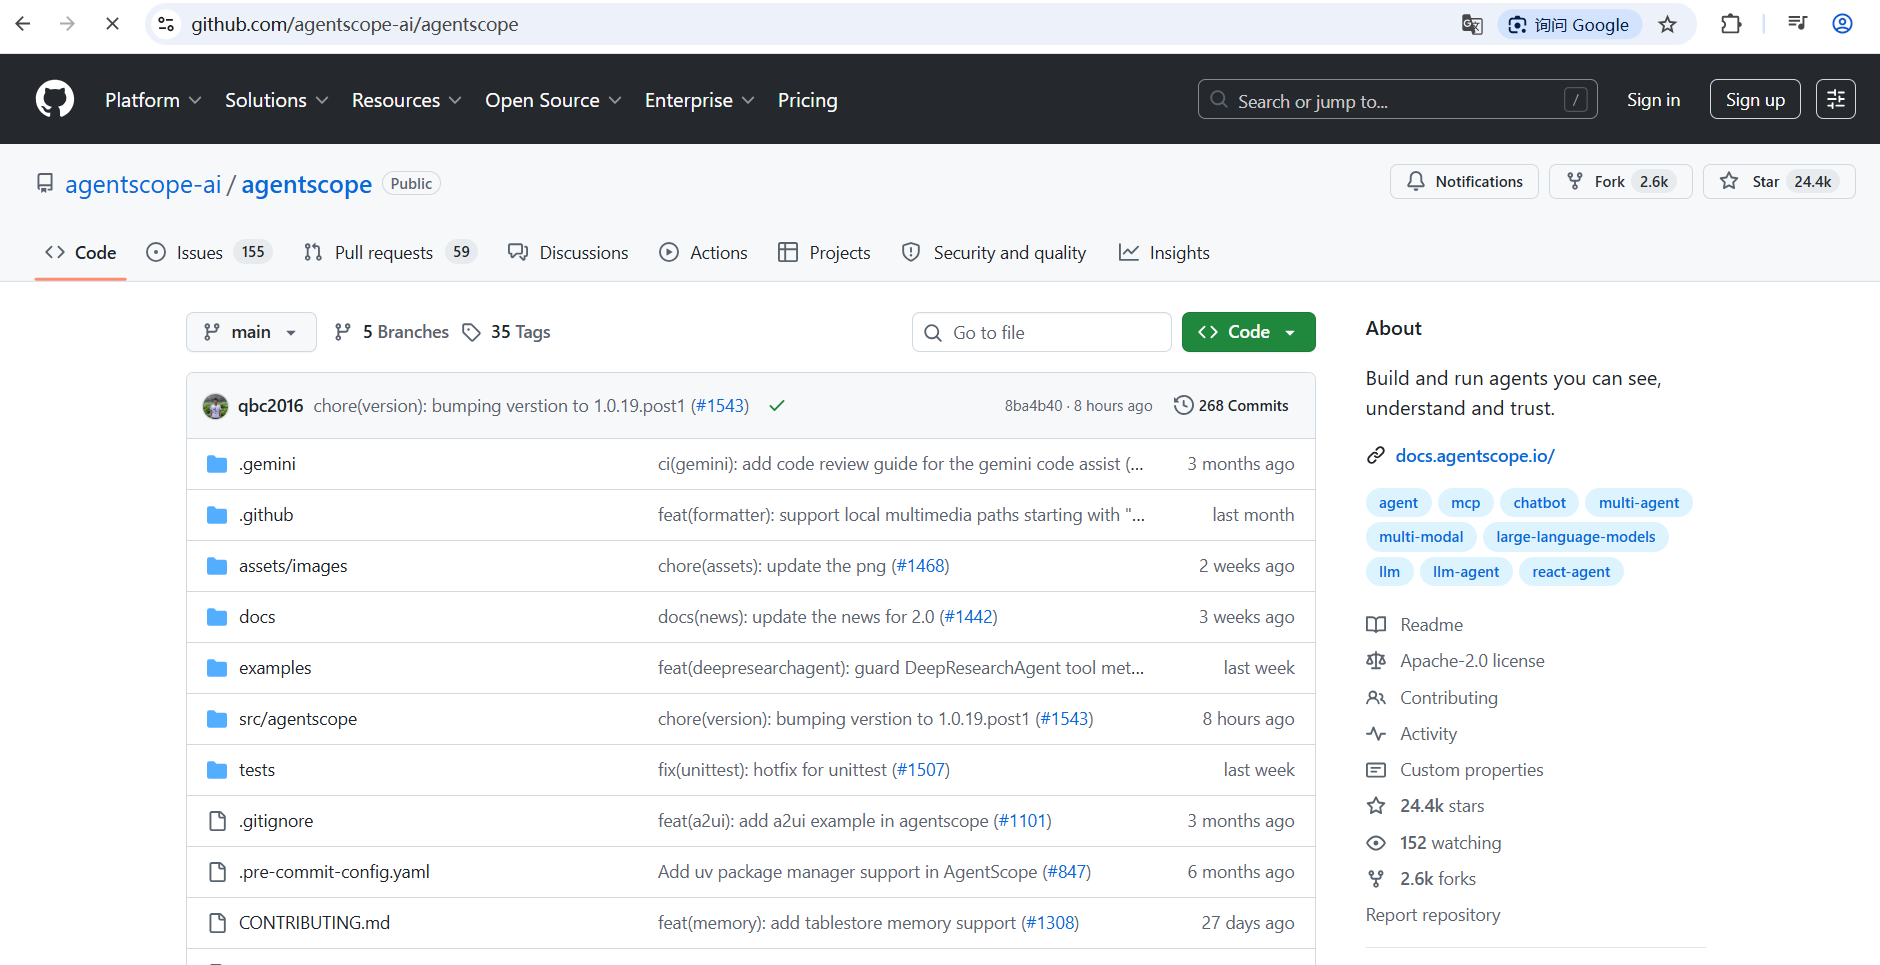Click the Notifications button
Image resolution: width=1880 pixels, height=965 pixels.
tap(1464, 182)
